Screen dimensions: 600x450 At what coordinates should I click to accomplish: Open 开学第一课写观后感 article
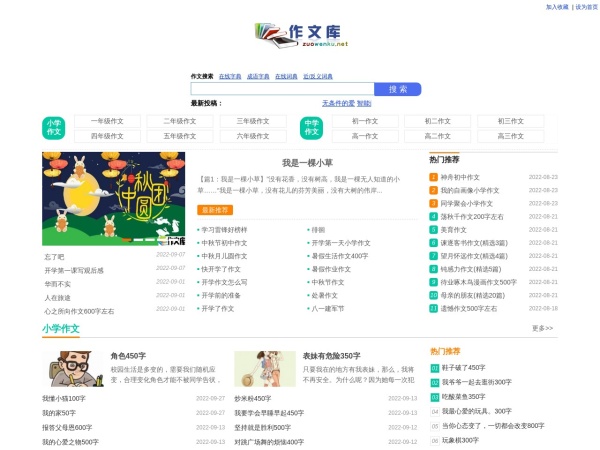pyautogui.click(x=74, y=271)
